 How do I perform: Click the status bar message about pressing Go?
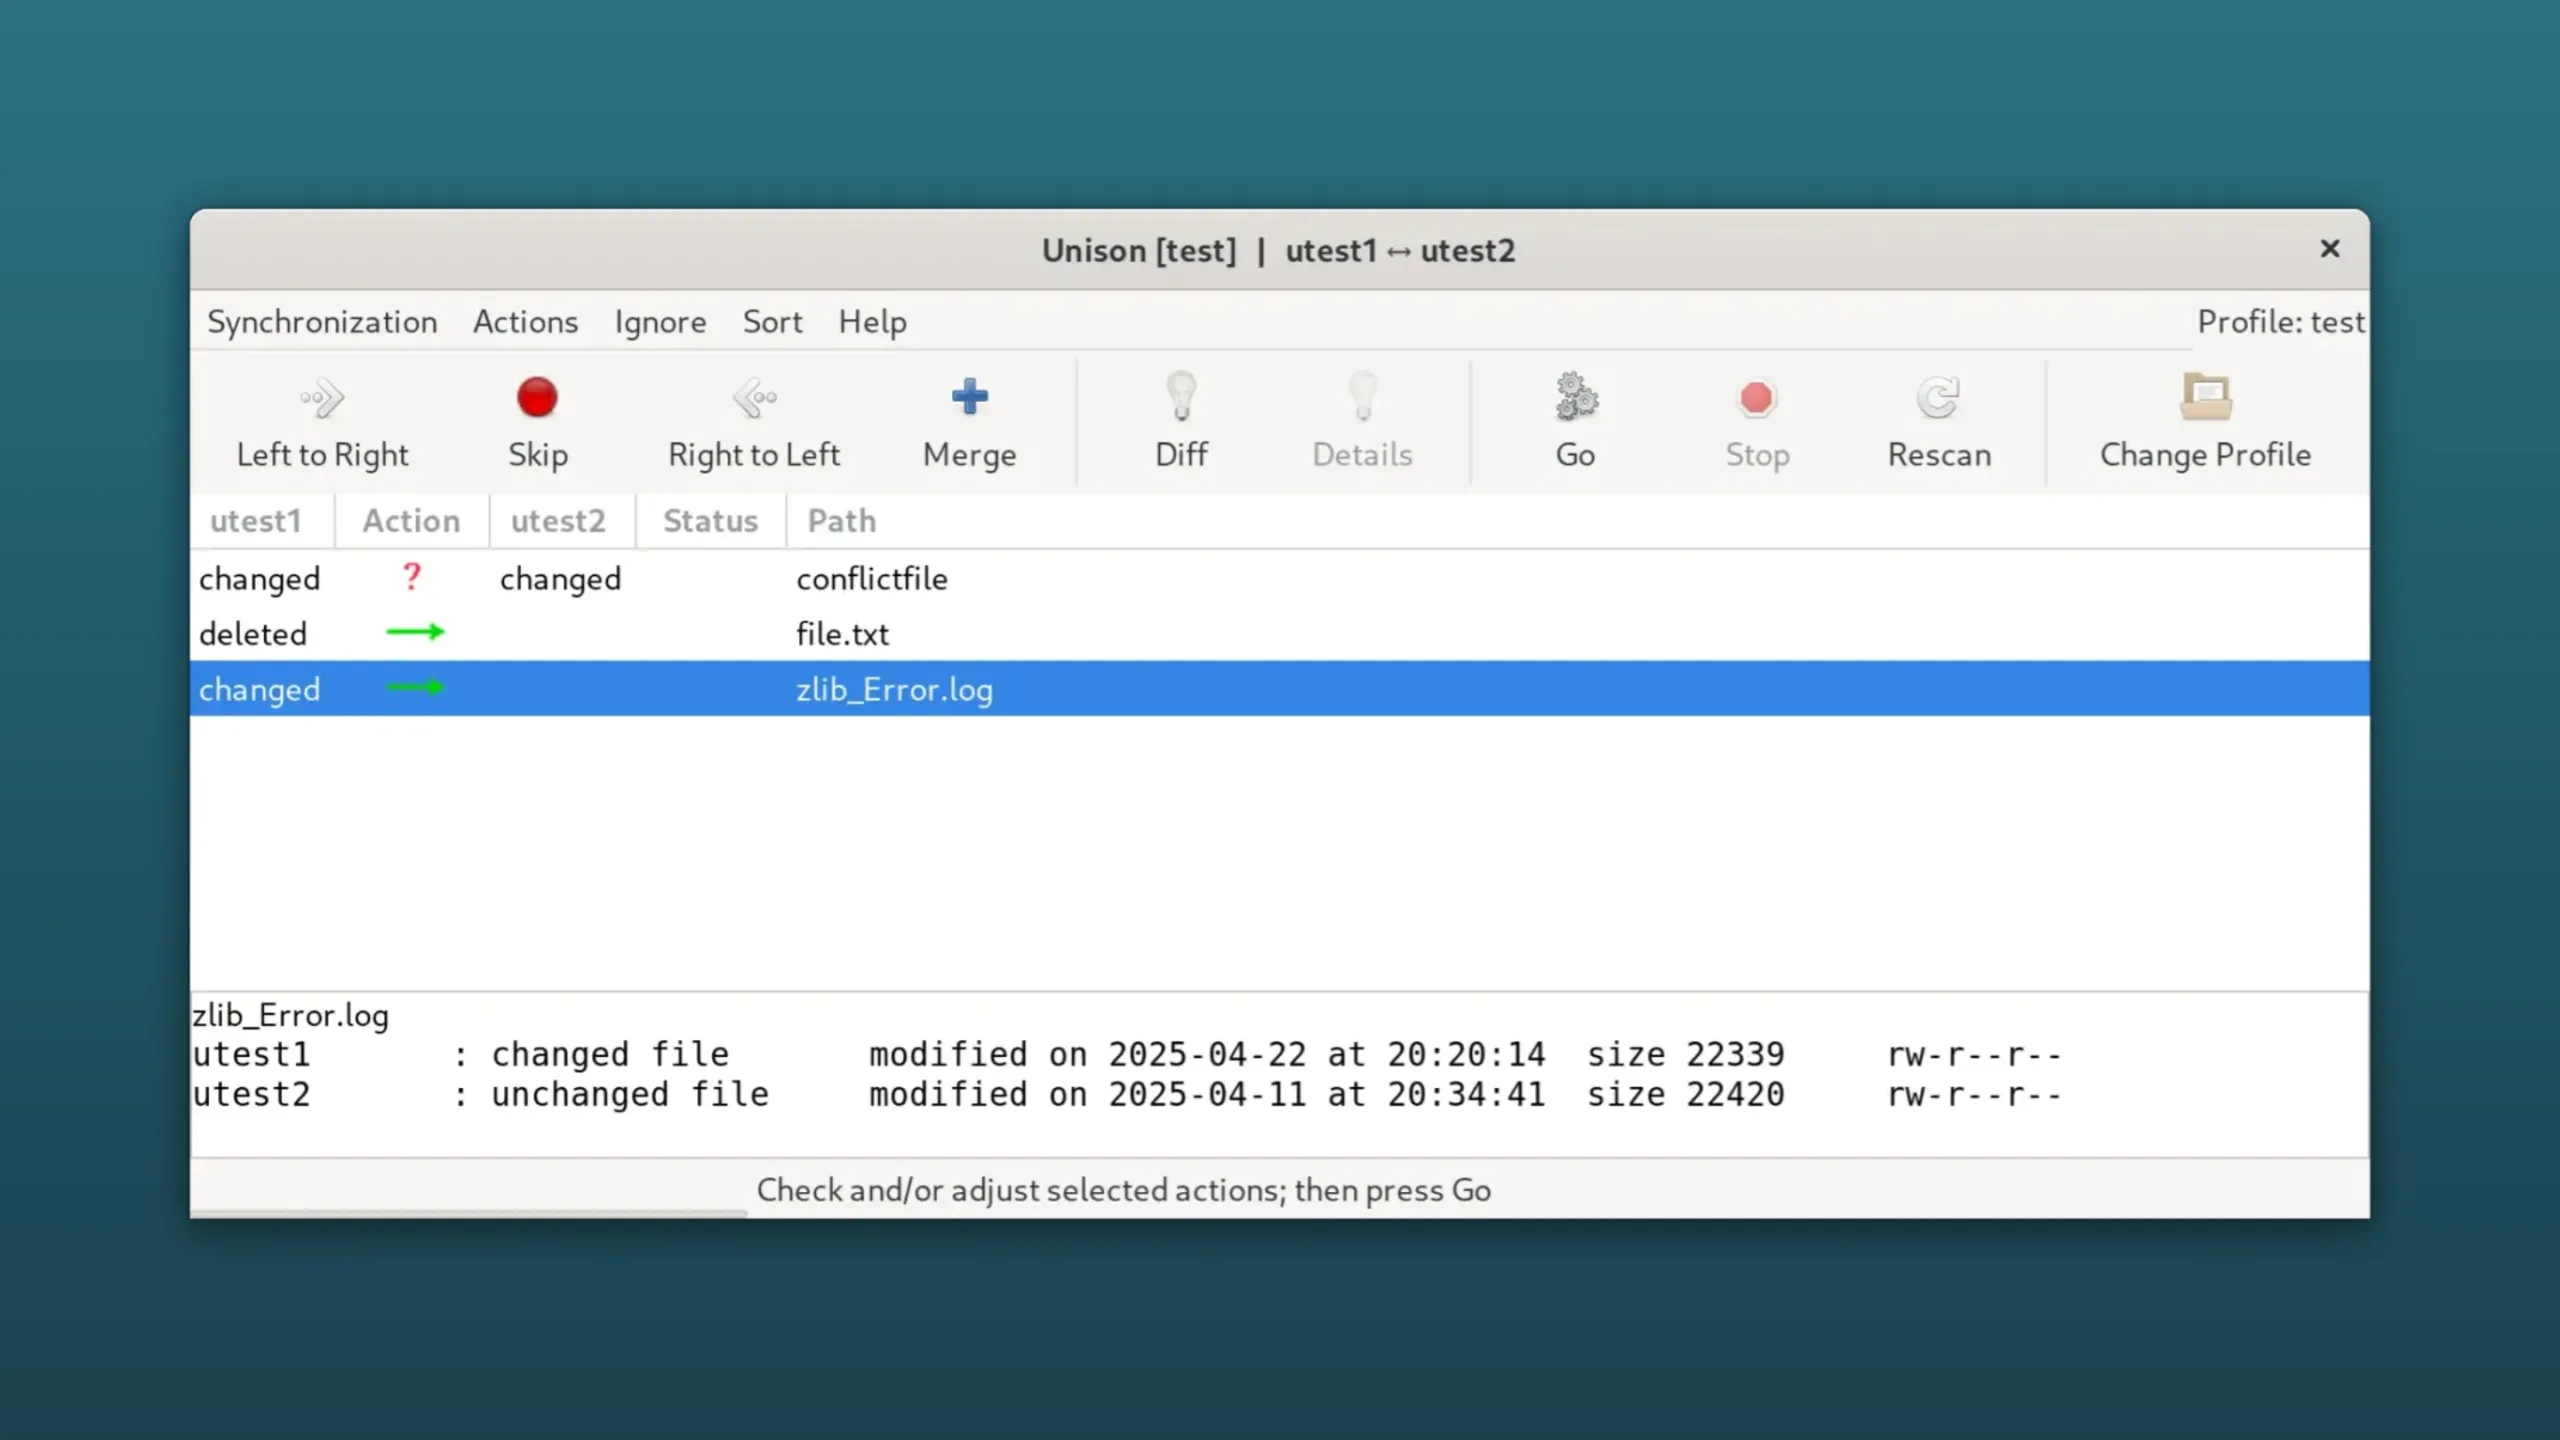click(1123, 1190)
